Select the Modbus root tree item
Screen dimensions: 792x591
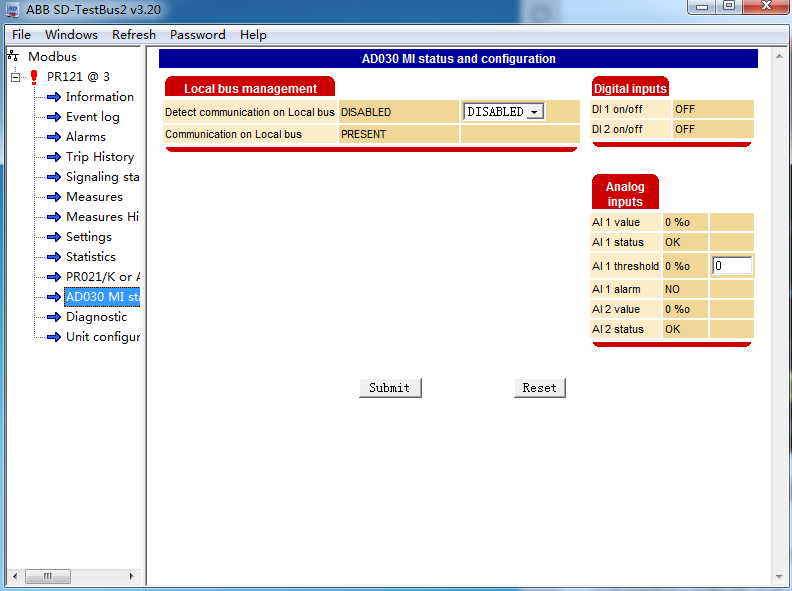pos(53,57)
